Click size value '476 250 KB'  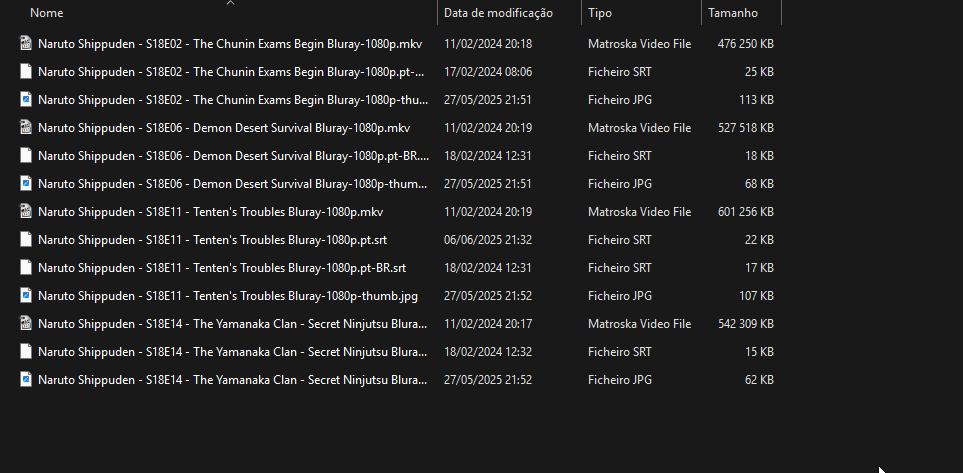(x=746, y=44)
